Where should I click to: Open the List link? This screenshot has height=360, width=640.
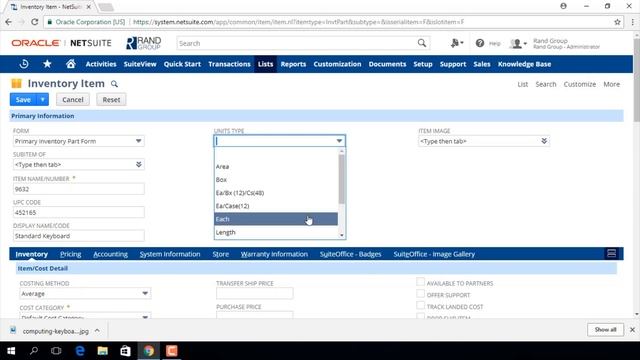tap(522, 84)
